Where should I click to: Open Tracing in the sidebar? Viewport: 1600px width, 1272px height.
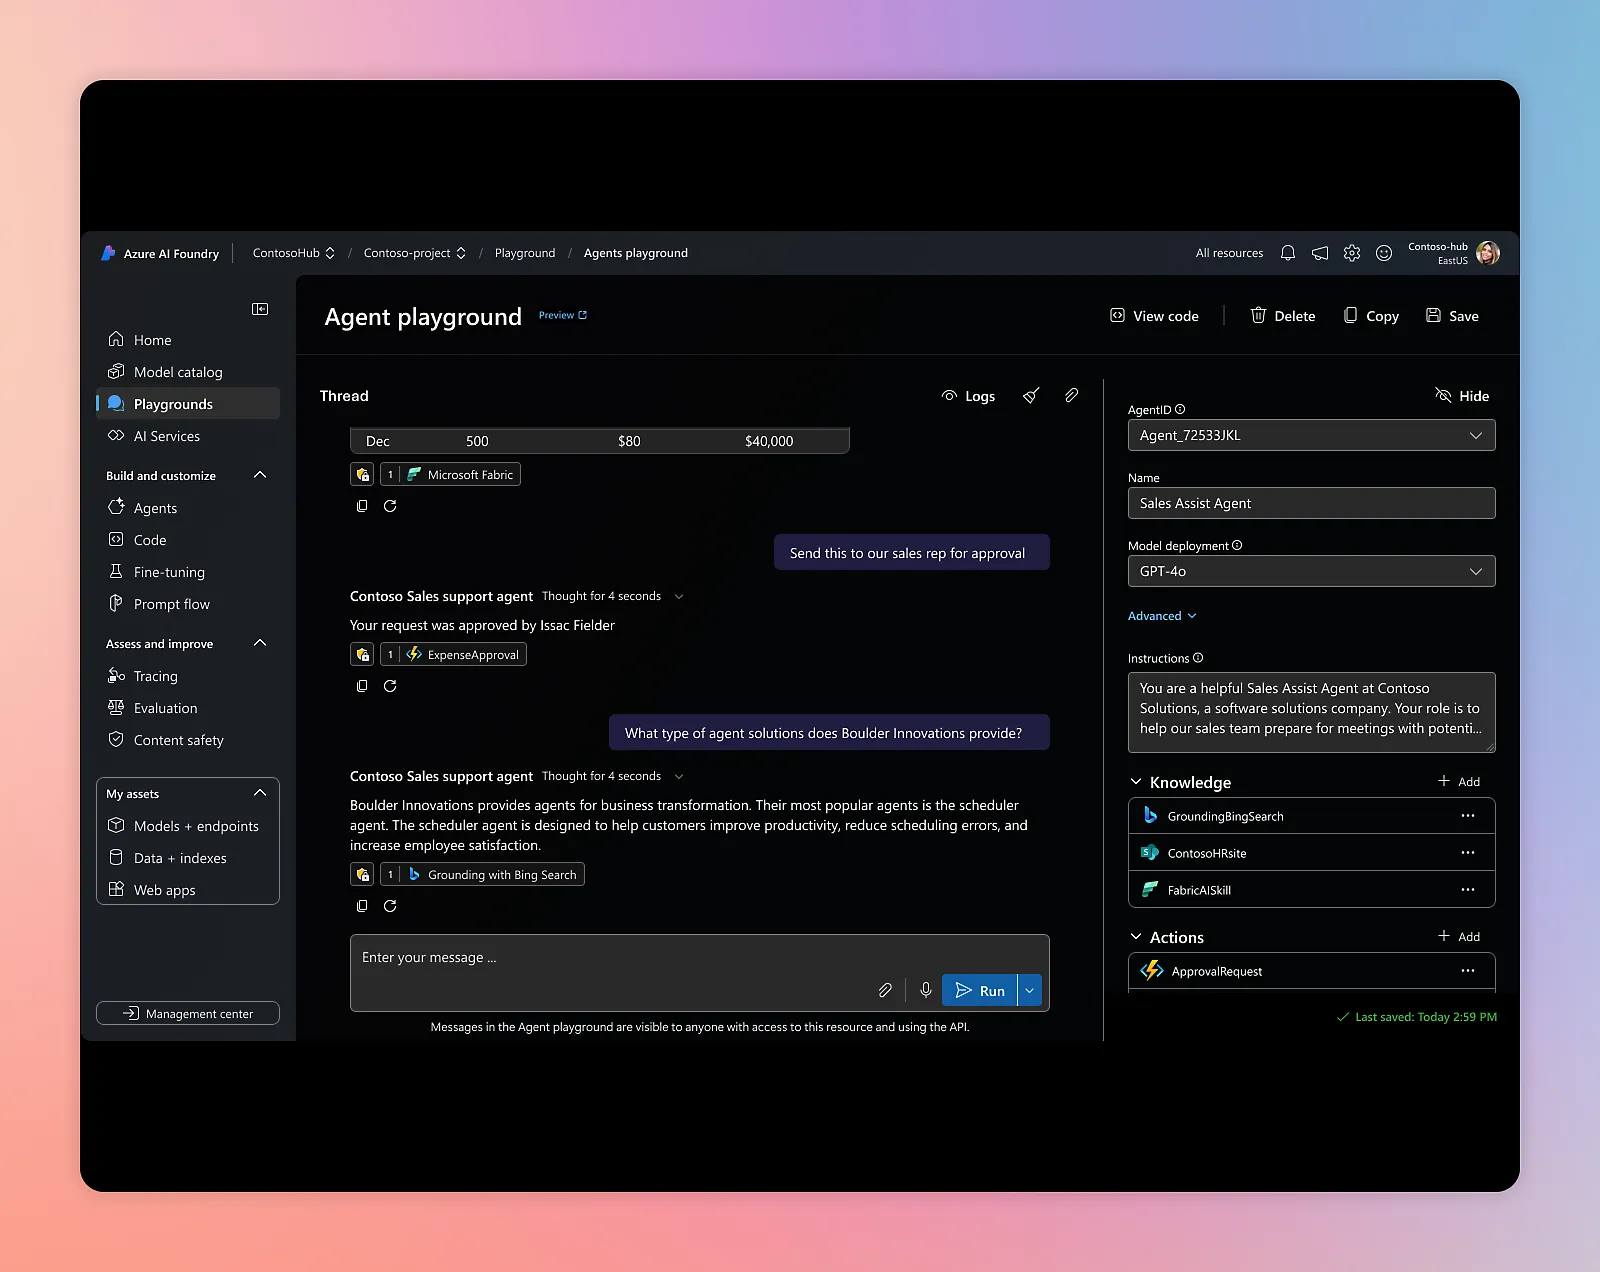click(156, 676)
